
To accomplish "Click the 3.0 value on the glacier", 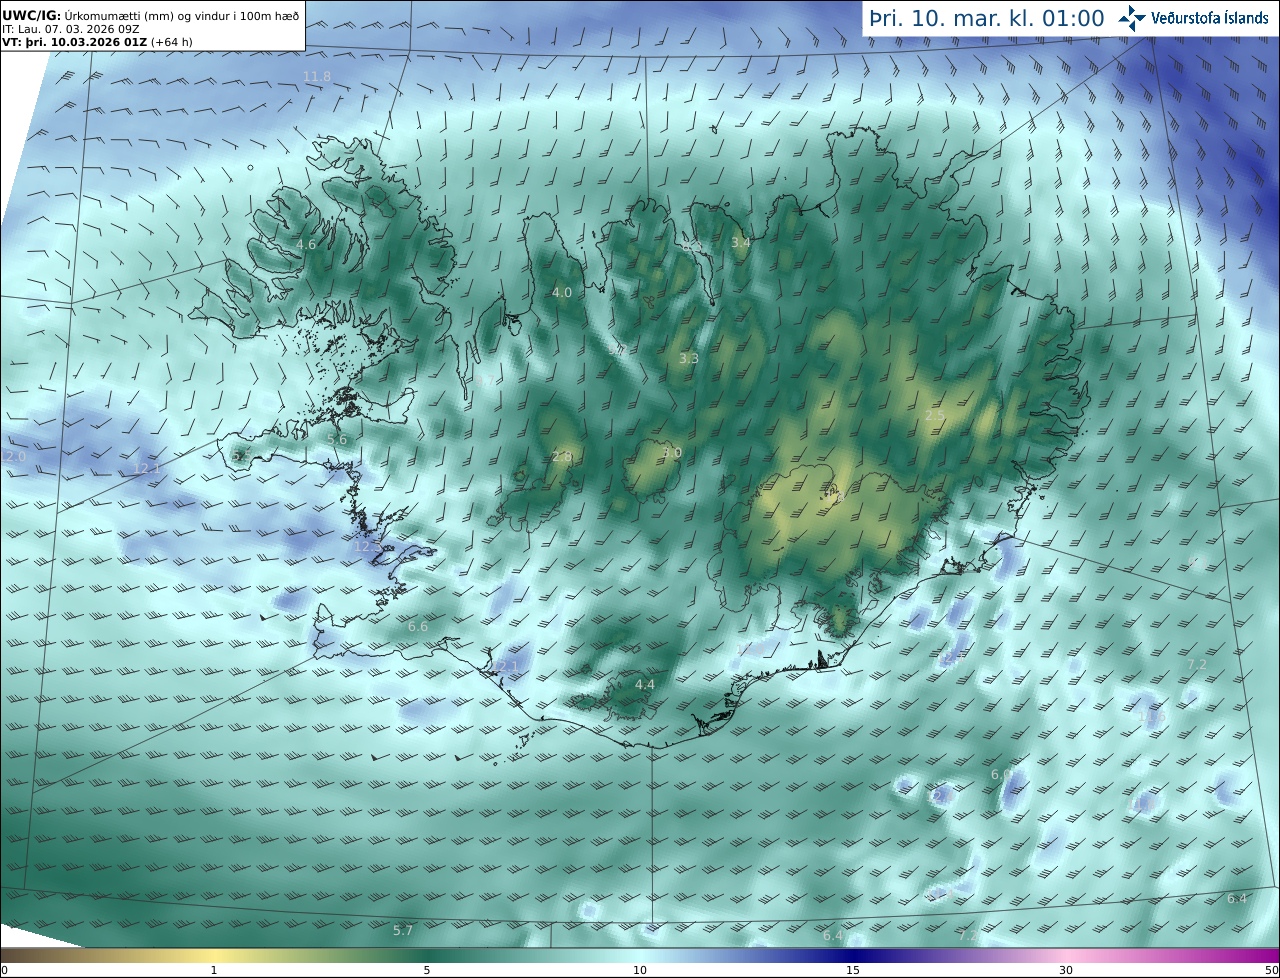I will point(672,453).
